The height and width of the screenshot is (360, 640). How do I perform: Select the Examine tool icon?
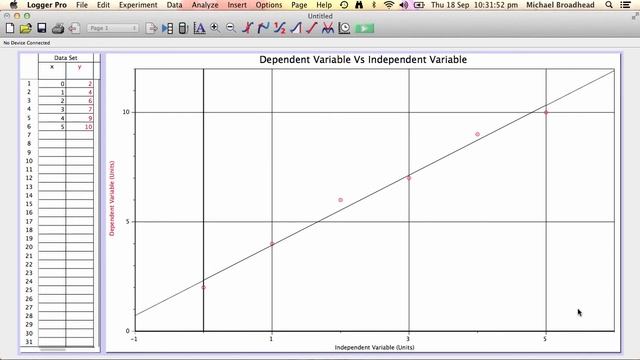point(247,28)
